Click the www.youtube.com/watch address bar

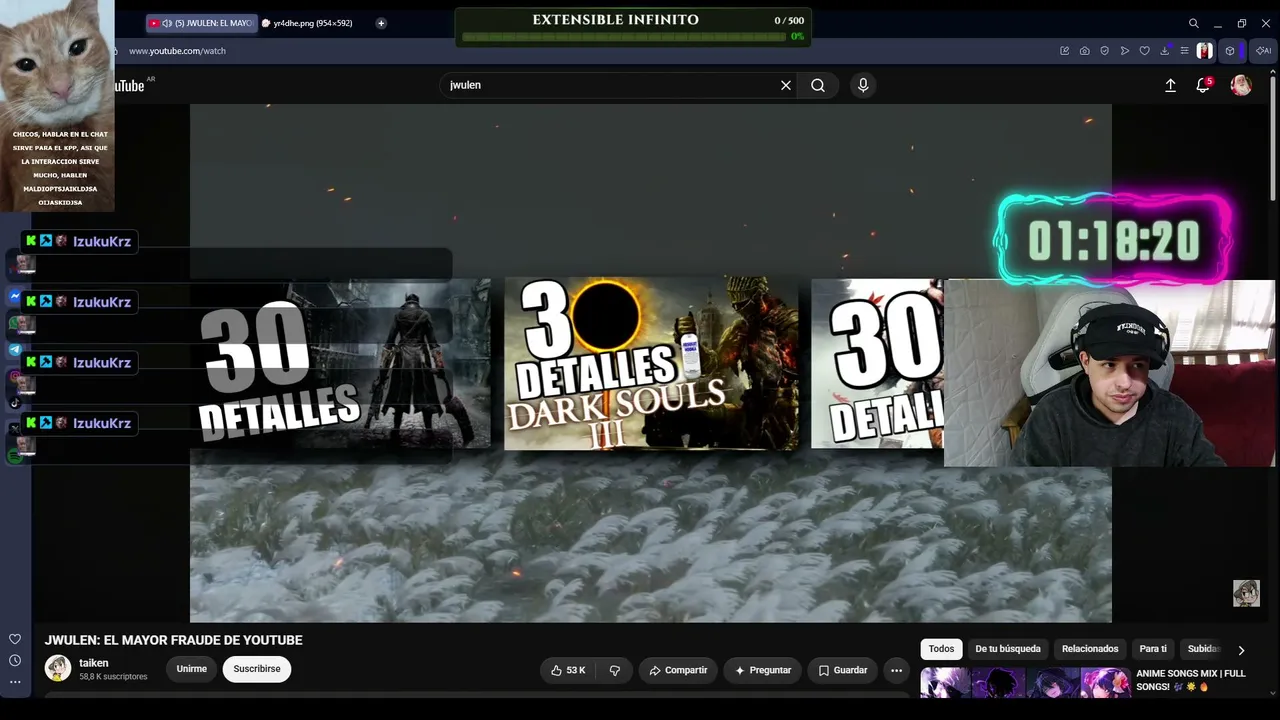[x=177, y=51]
